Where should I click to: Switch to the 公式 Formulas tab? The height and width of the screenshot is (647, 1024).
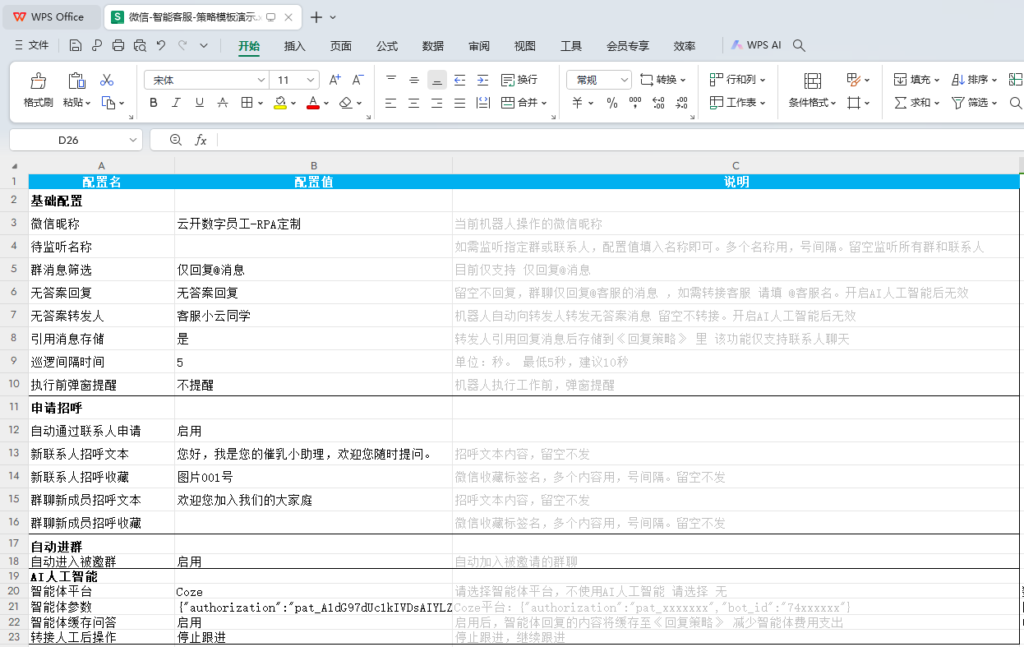point(387,46)
